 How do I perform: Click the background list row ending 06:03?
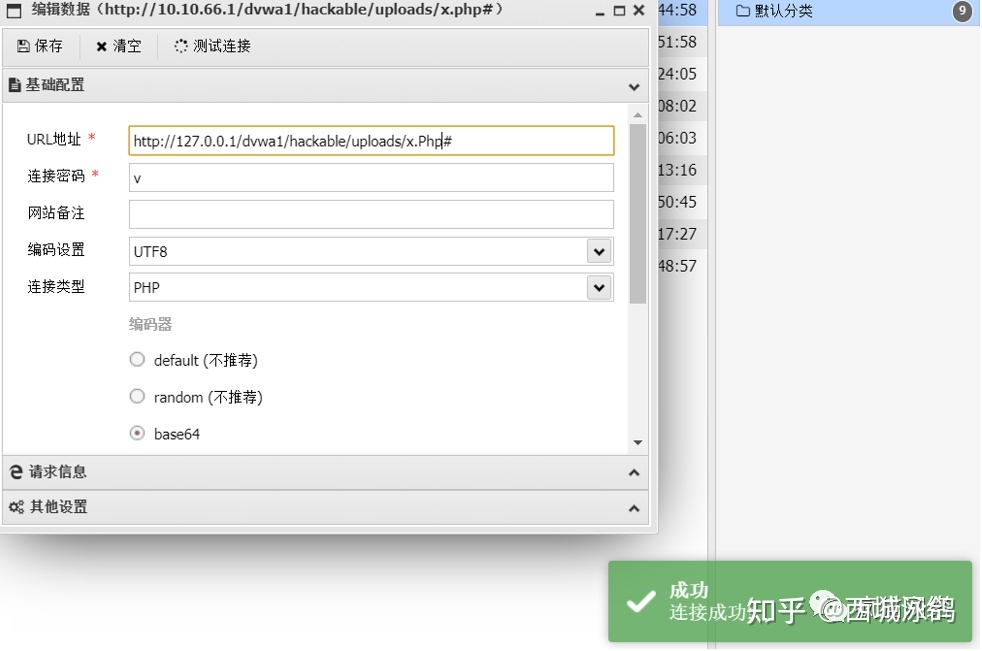pyautogui.click(x=682, y=138)
